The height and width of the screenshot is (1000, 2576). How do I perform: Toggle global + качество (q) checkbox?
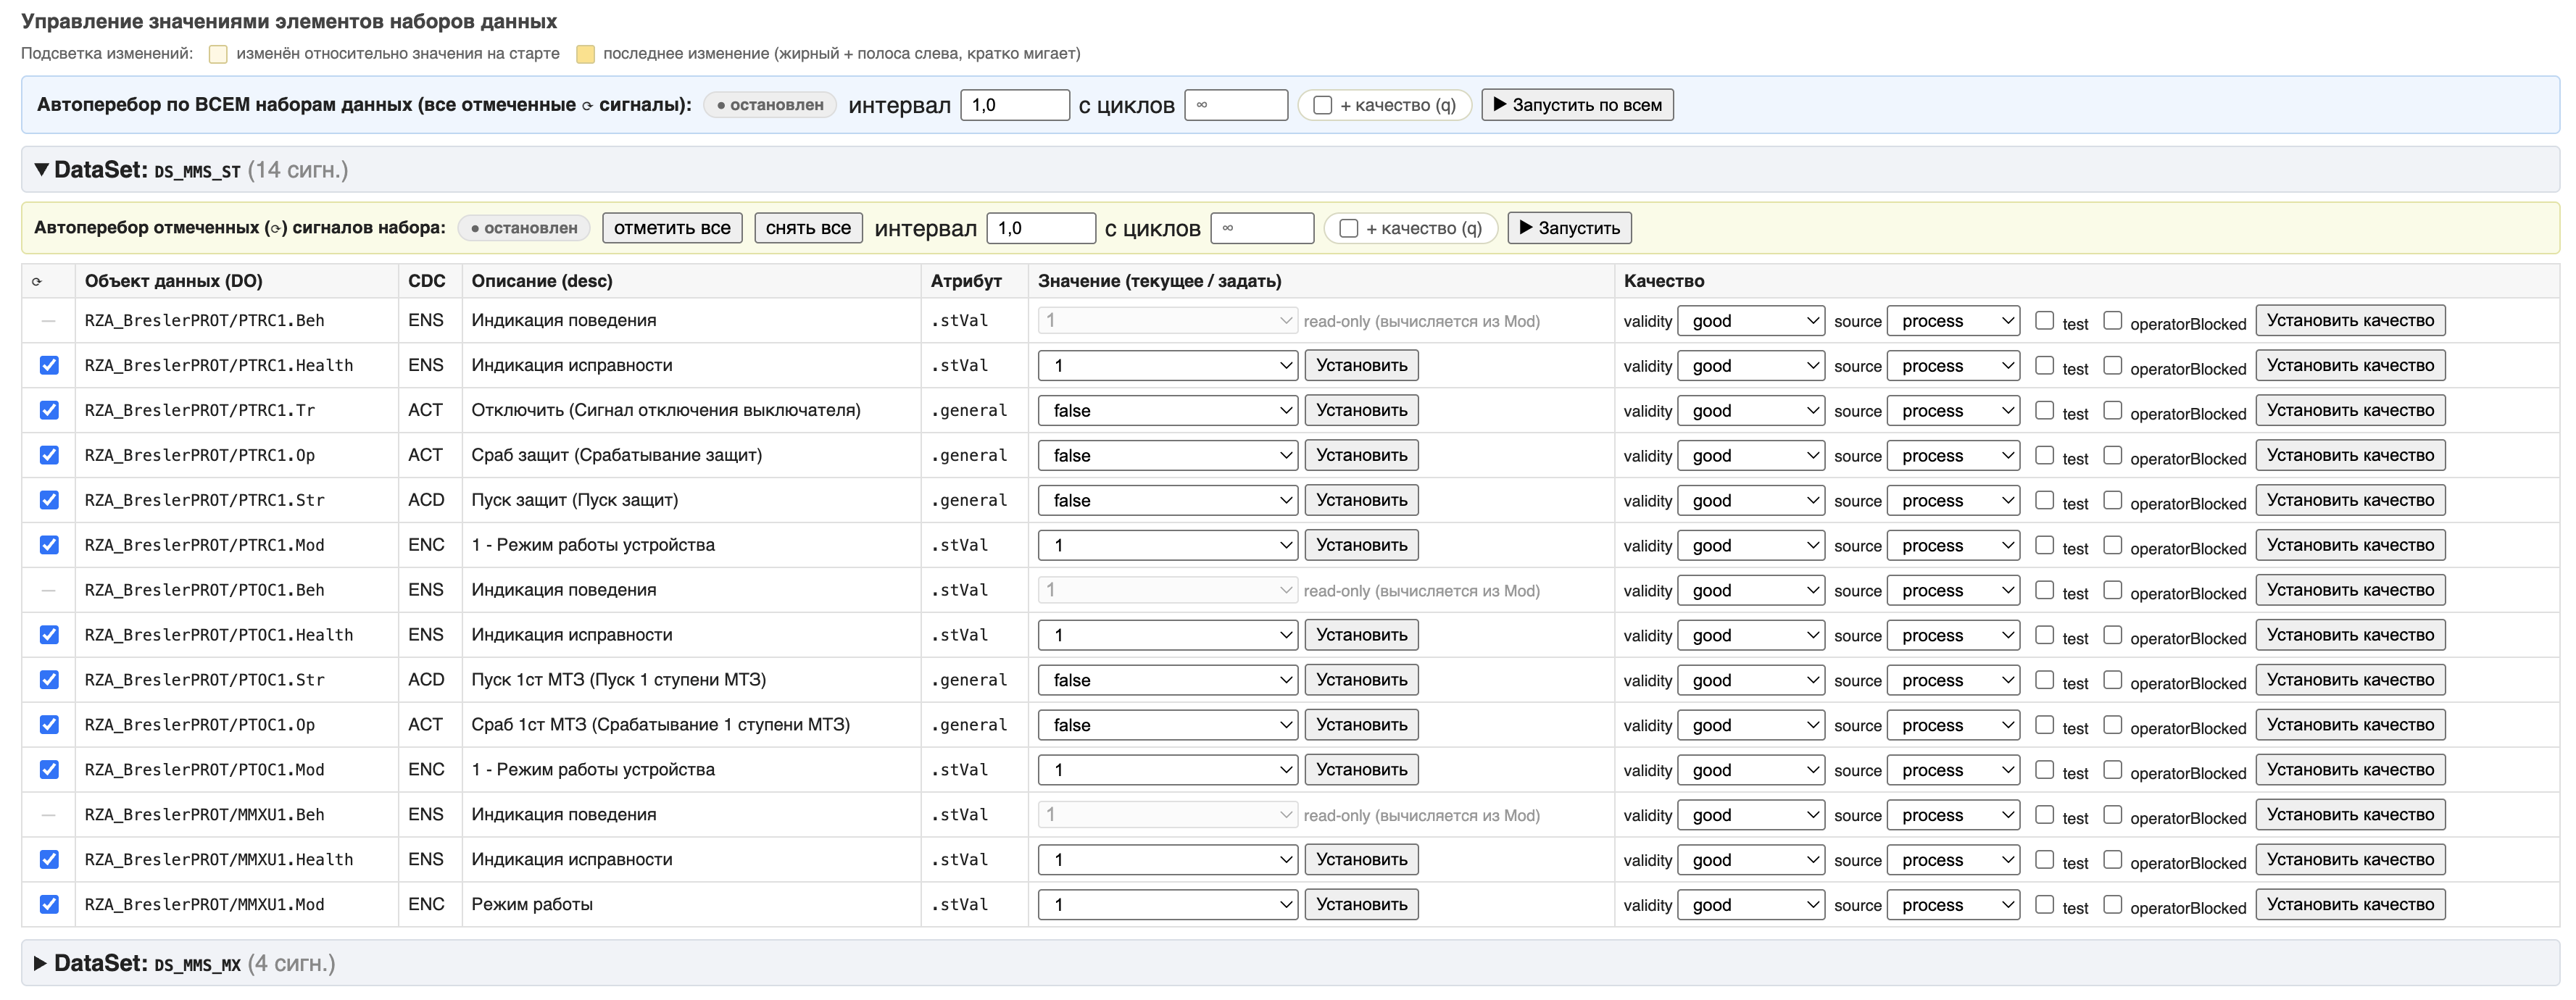pyautogui.click(x=1322, y=105)
